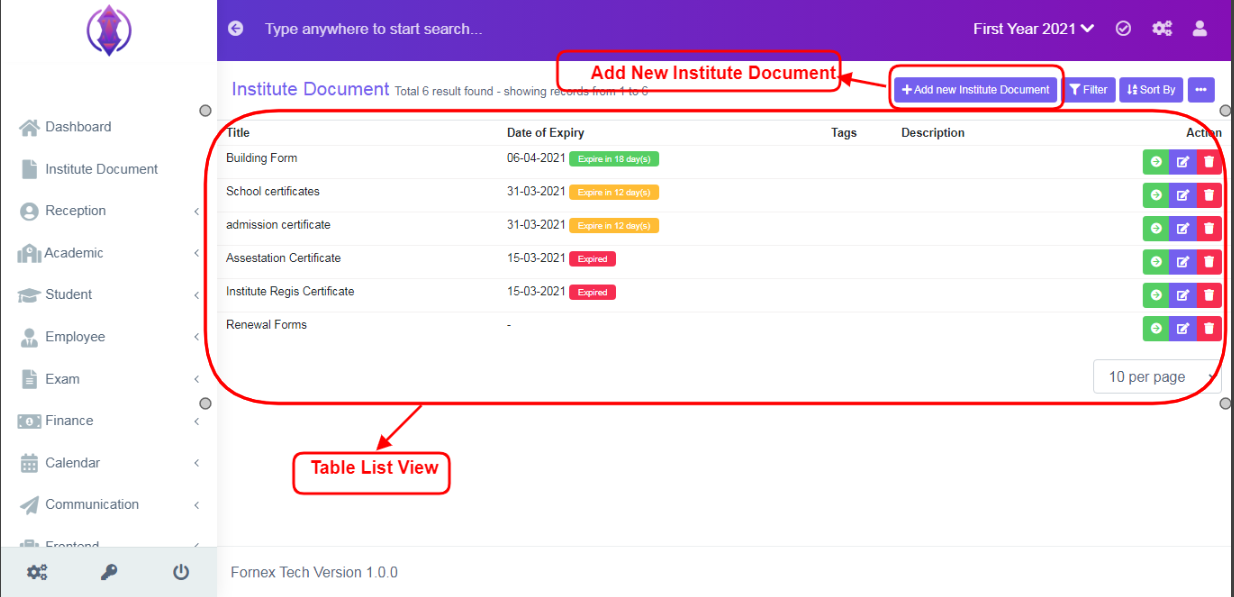Edit the Institute Regis Certificate row

click(1183, 295)
